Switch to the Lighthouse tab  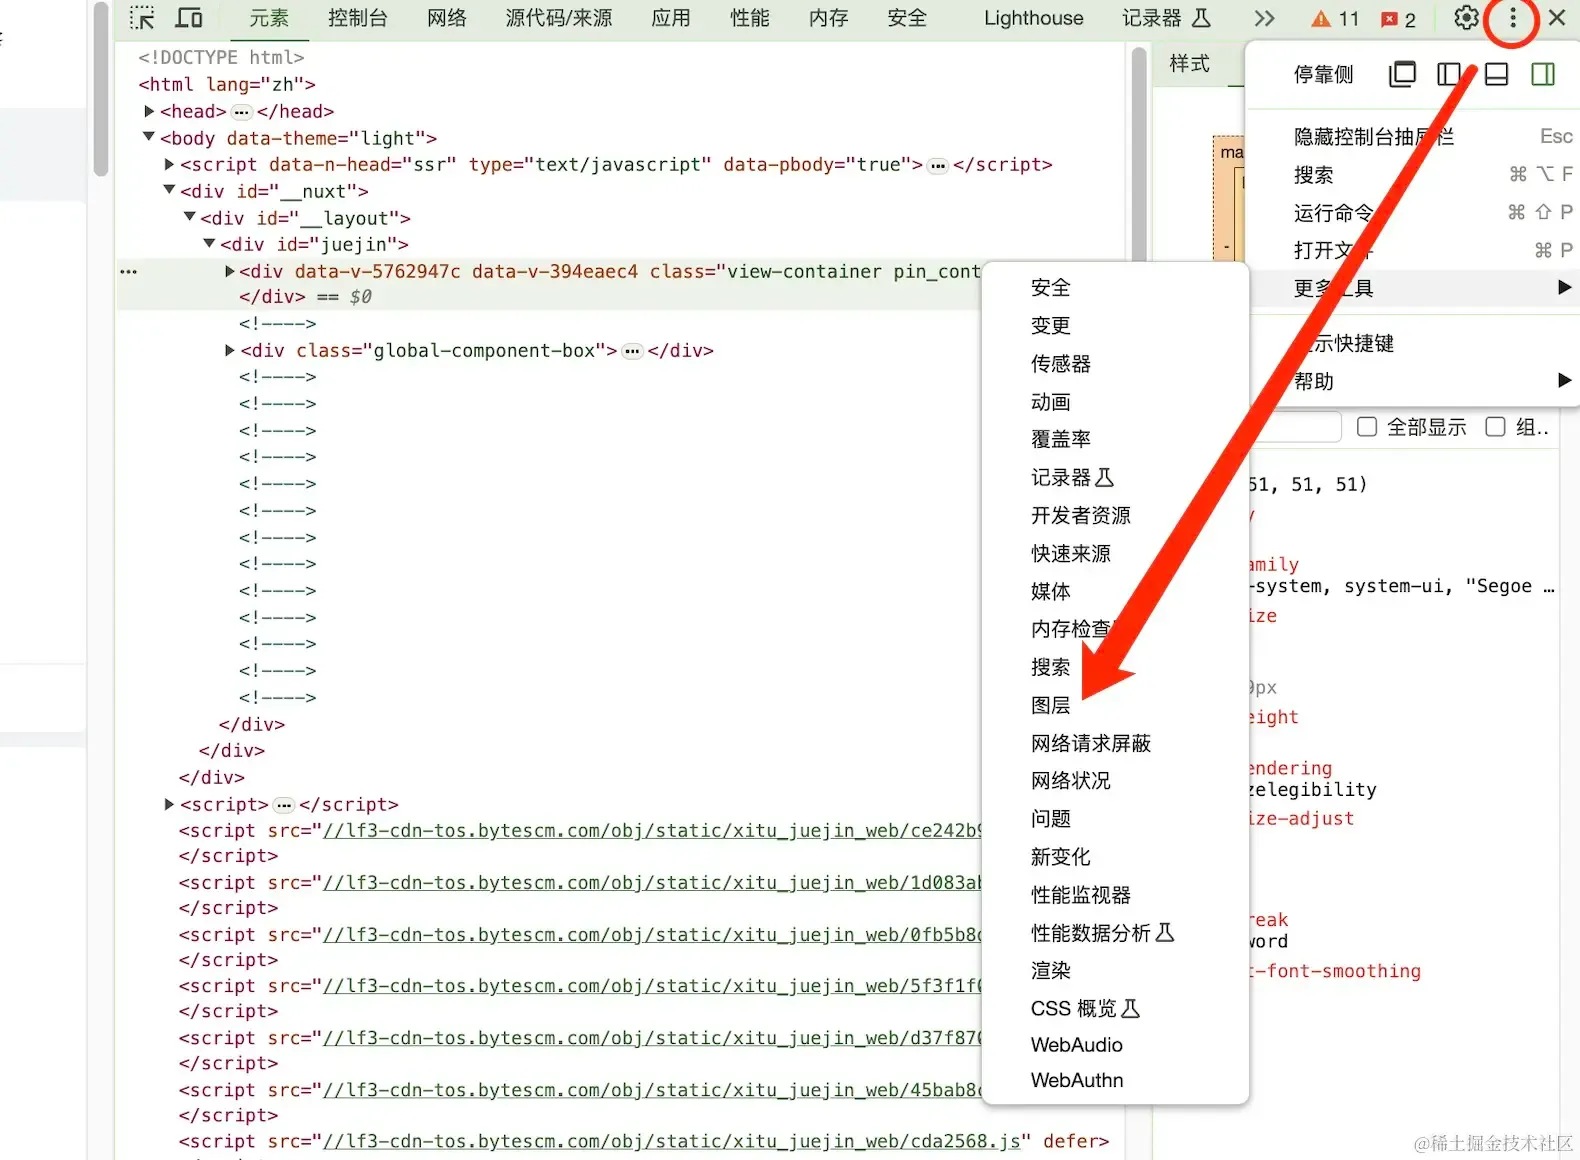pos(1034,18)
